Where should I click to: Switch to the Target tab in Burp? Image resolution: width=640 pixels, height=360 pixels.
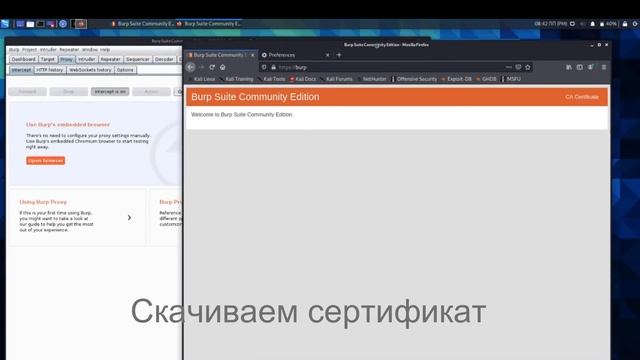click(x=48, y=59)
